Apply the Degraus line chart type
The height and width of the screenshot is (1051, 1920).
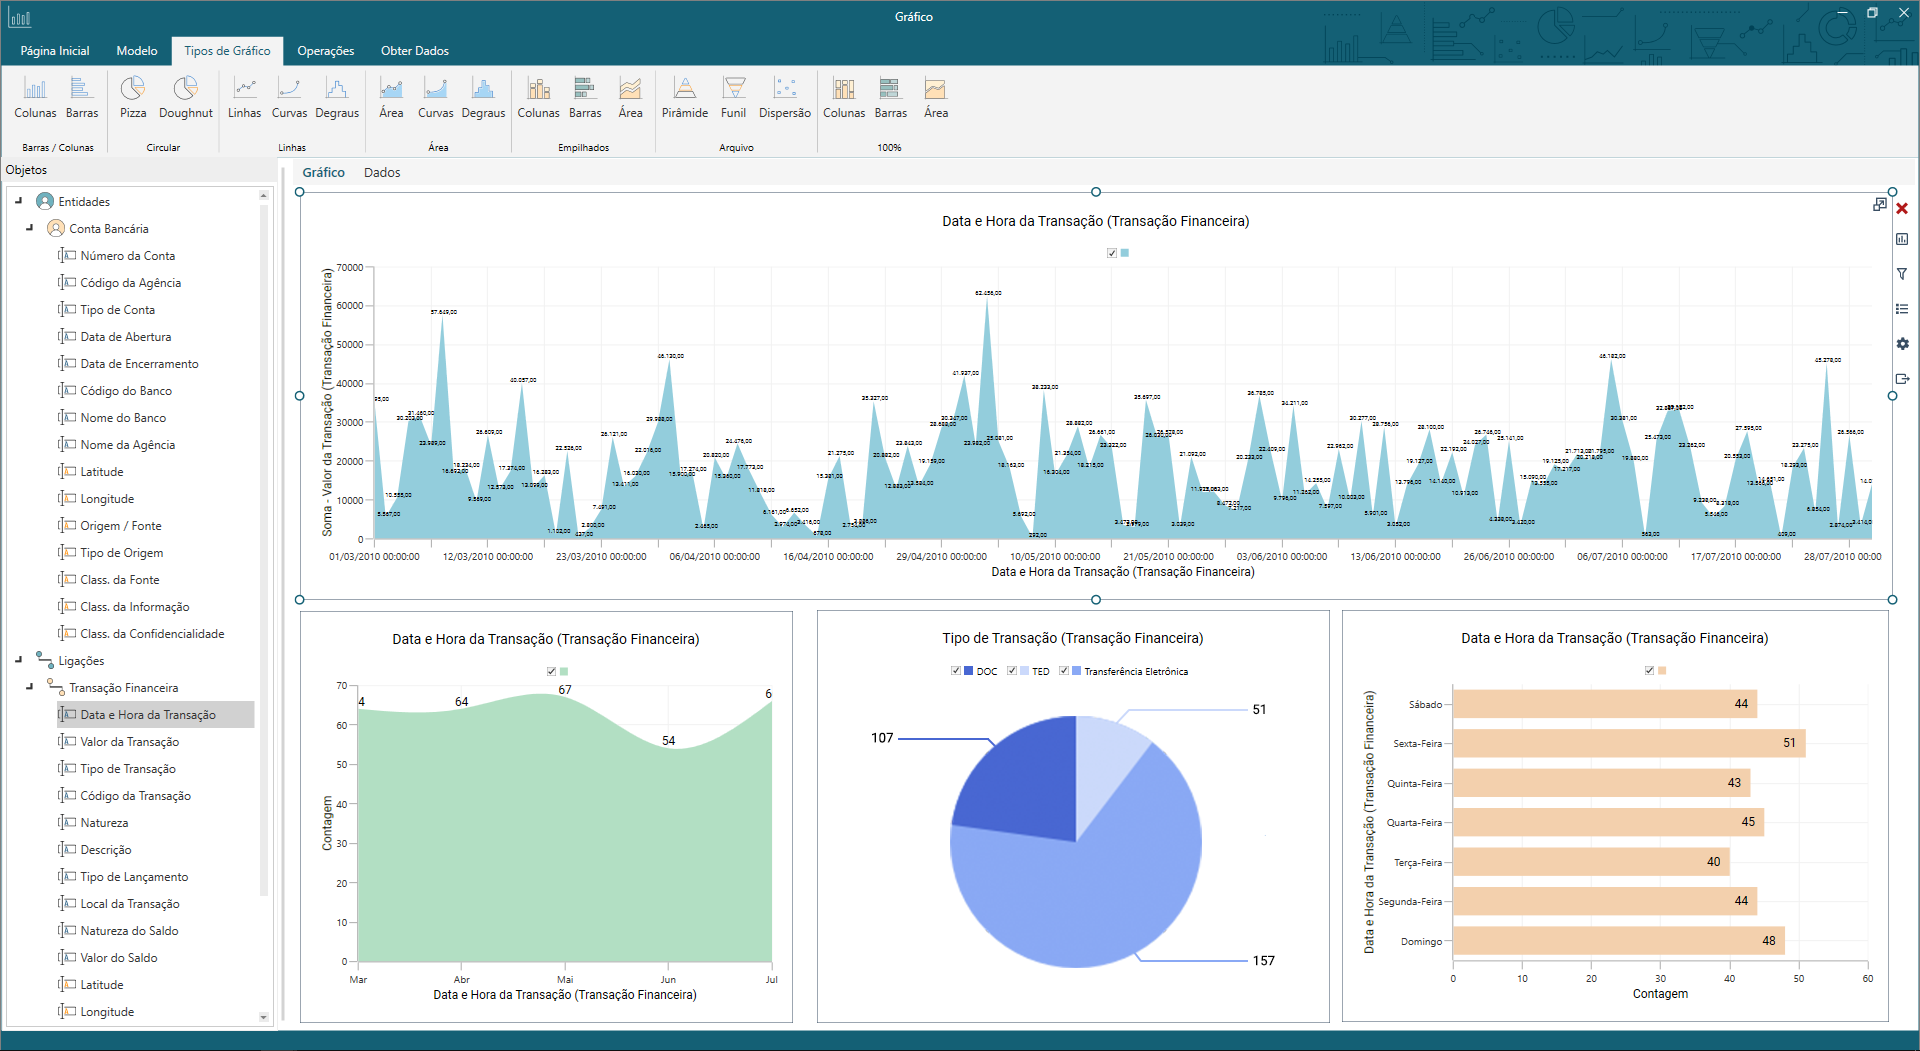click(x=337, y=98)
